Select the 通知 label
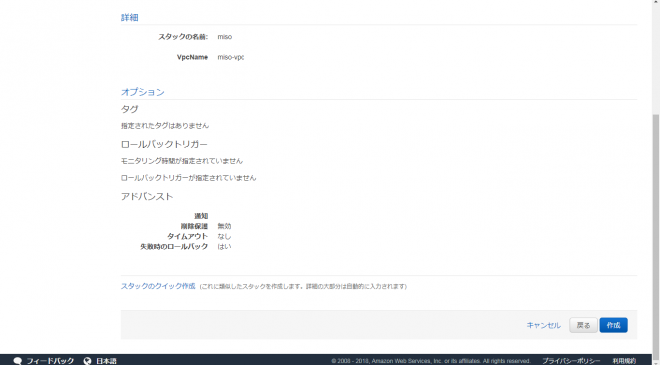660x365 pixels. point(201,216)
